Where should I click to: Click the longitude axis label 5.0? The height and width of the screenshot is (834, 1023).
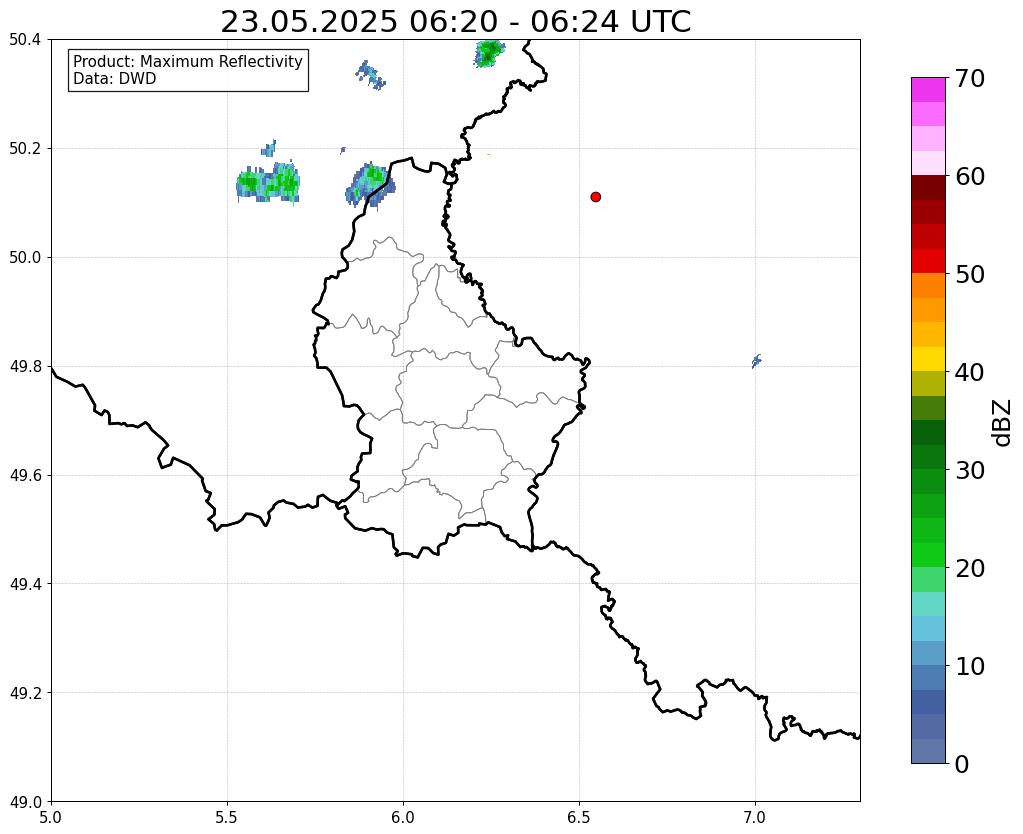pos(51,817)
